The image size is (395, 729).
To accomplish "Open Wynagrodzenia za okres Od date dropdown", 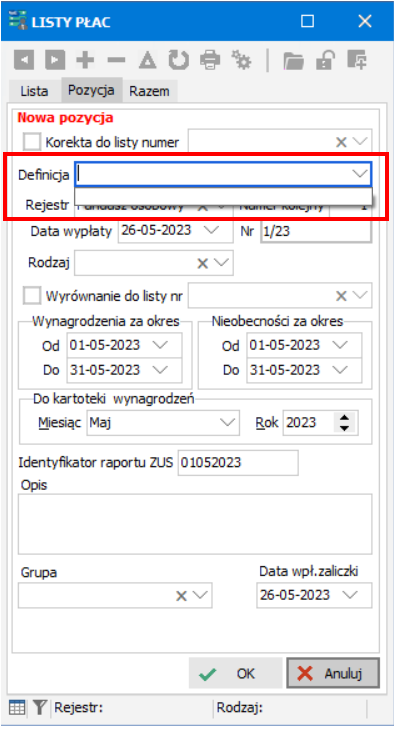I will pos(160,345).
